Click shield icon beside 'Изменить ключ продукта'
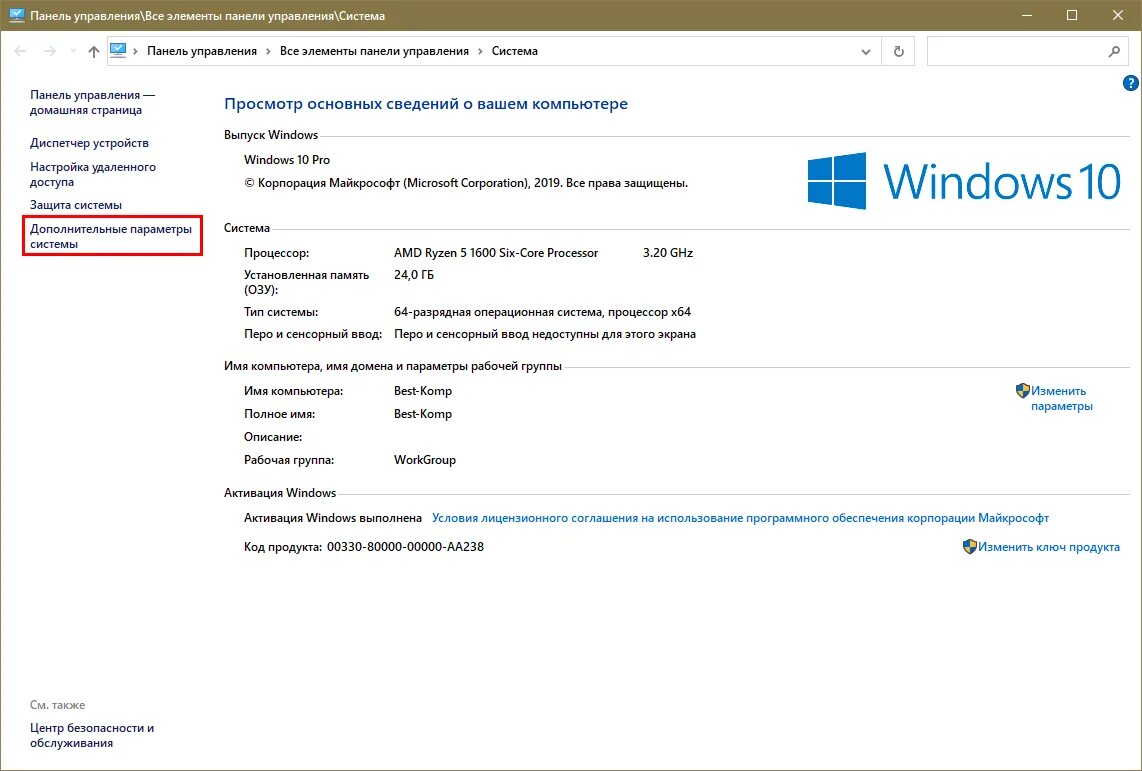This screenshot has width=1142, height=771. pos(969,547)
